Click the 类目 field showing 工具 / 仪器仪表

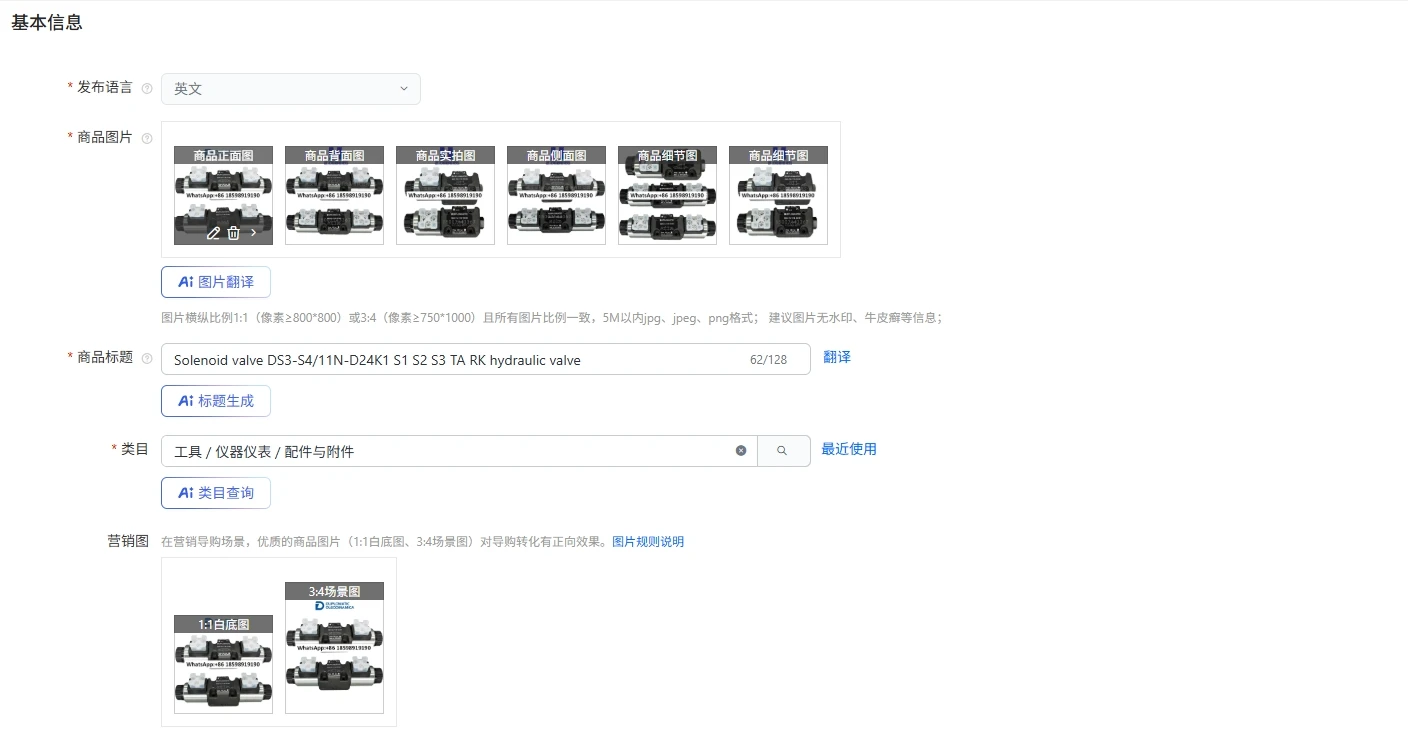[x=459, y=451]
